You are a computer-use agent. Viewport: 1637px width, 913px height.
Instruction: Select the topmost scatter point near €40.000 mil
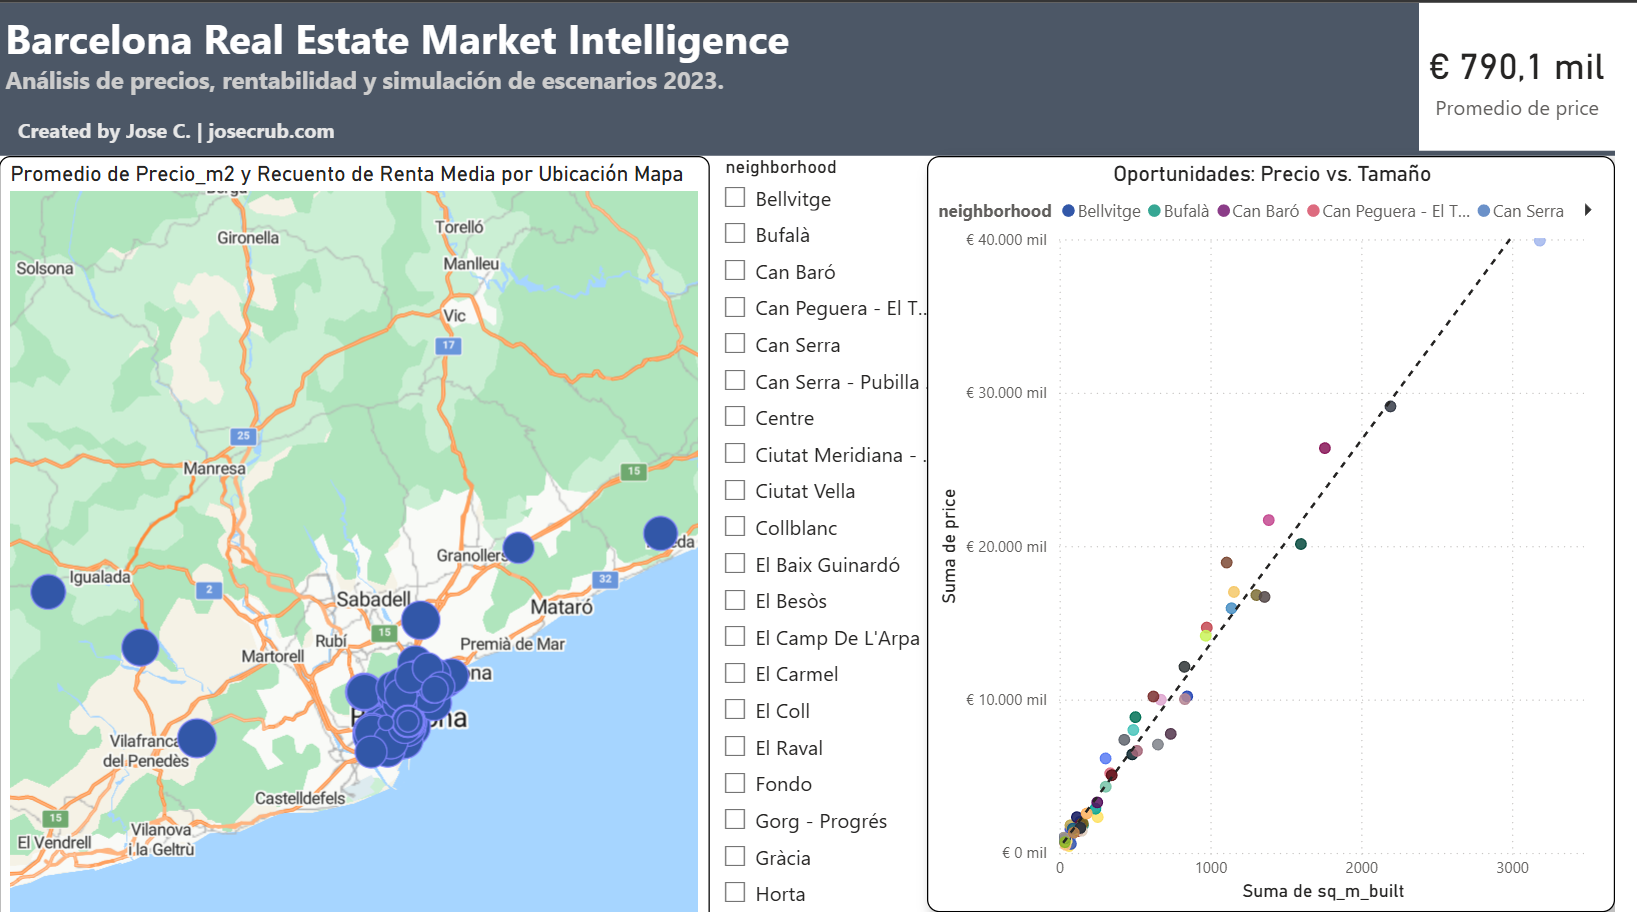1540,241
